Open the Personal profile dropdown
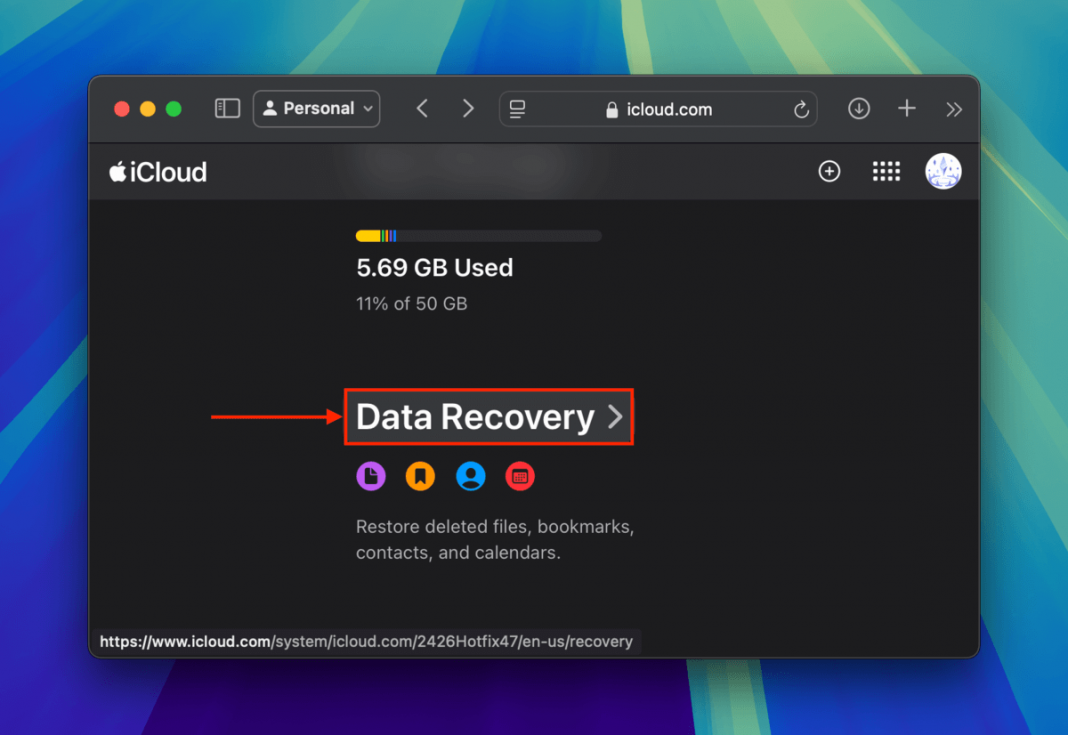The width and height of the screenshot is (1068, 735). pyautogui.click(x=316, y=108)
